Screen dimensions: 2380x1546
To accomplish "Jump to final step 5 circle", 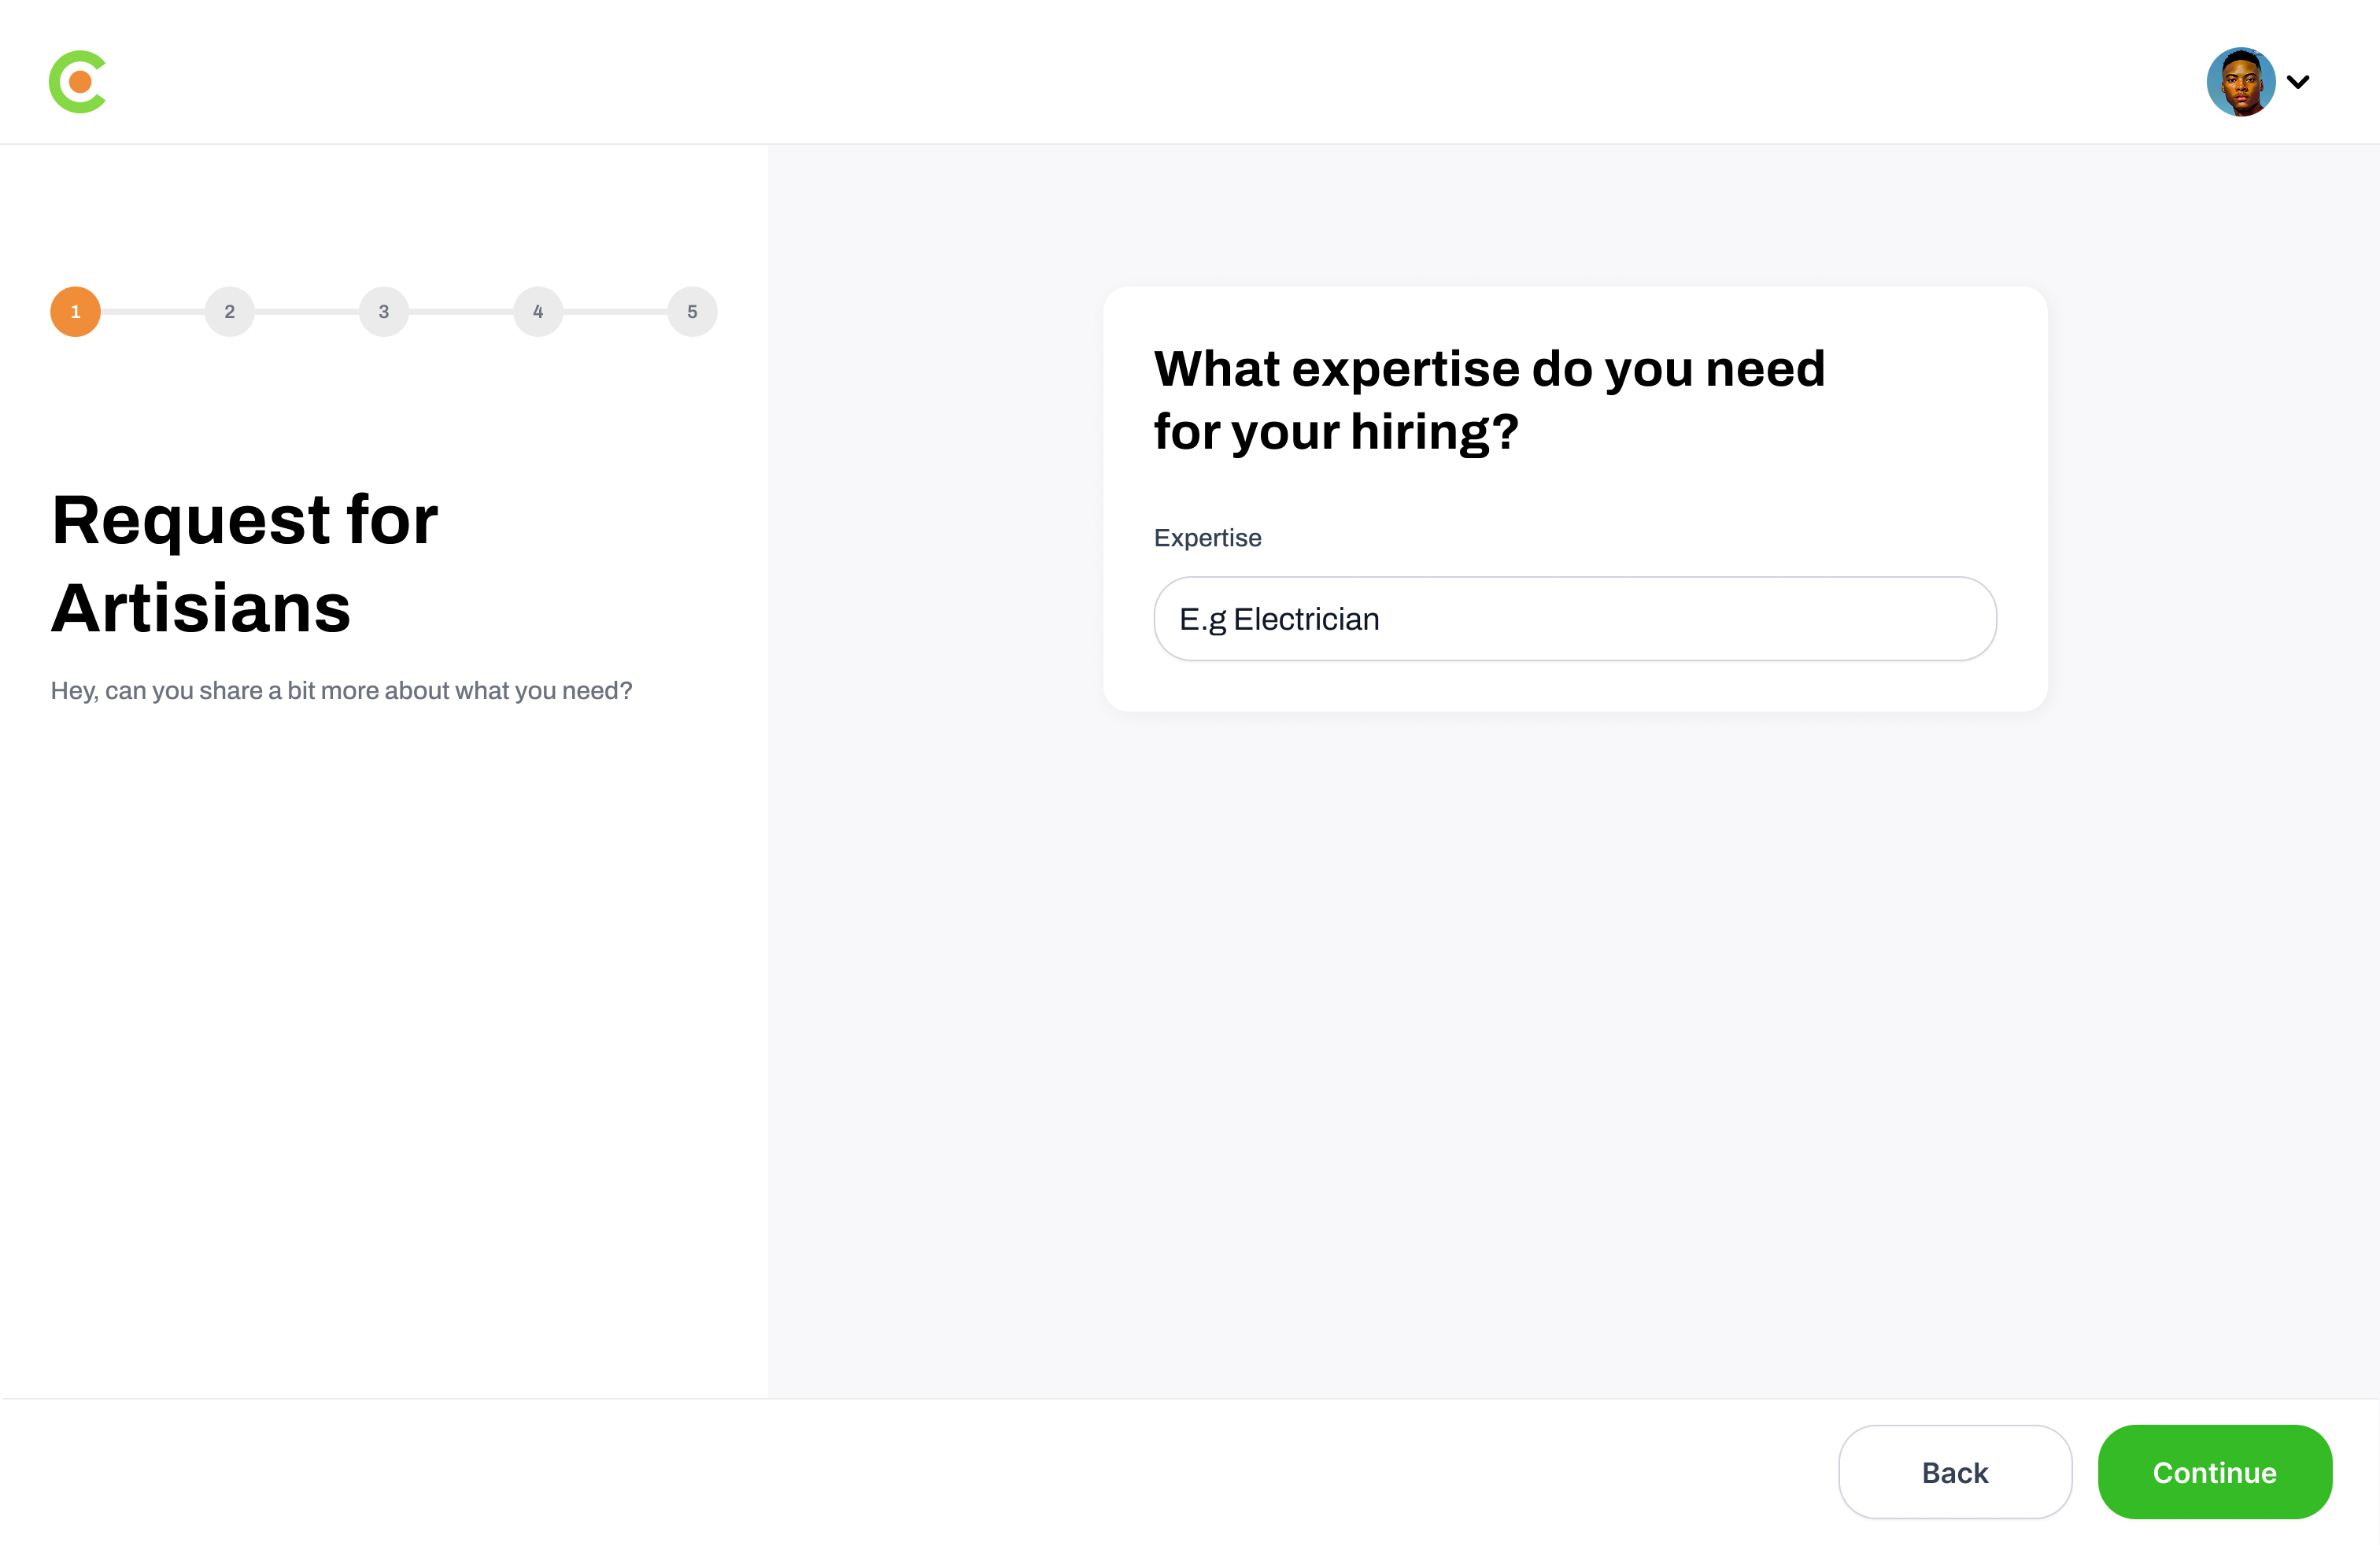I will [x=692, y=312].
